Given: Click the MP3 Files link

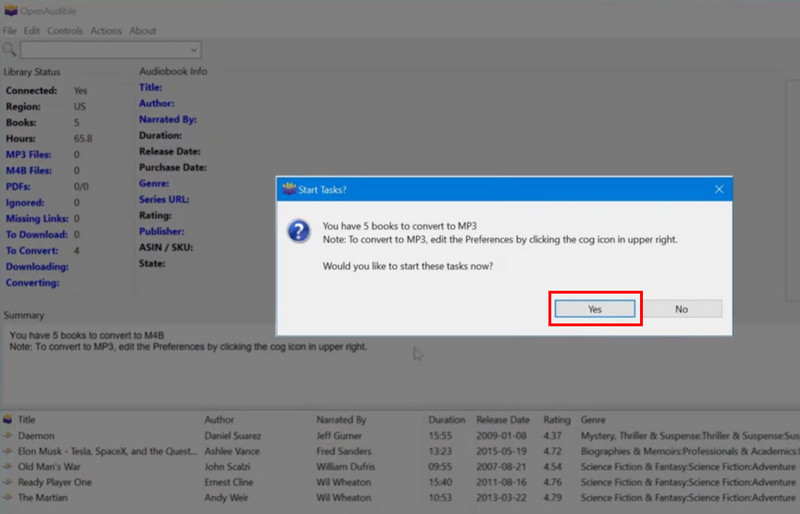Looking at the screenshot, I should [x=29, y=154].
